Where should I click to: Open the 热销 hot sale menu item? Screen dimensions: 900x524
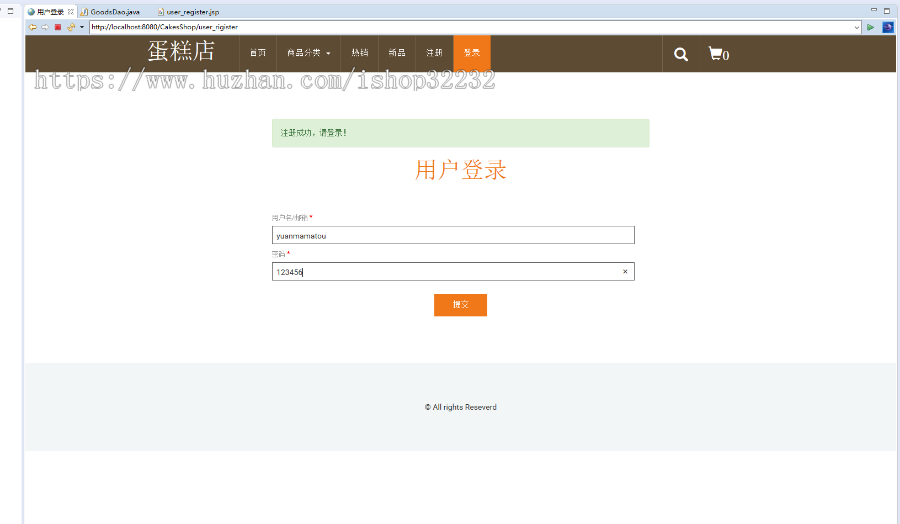[359, 53]
